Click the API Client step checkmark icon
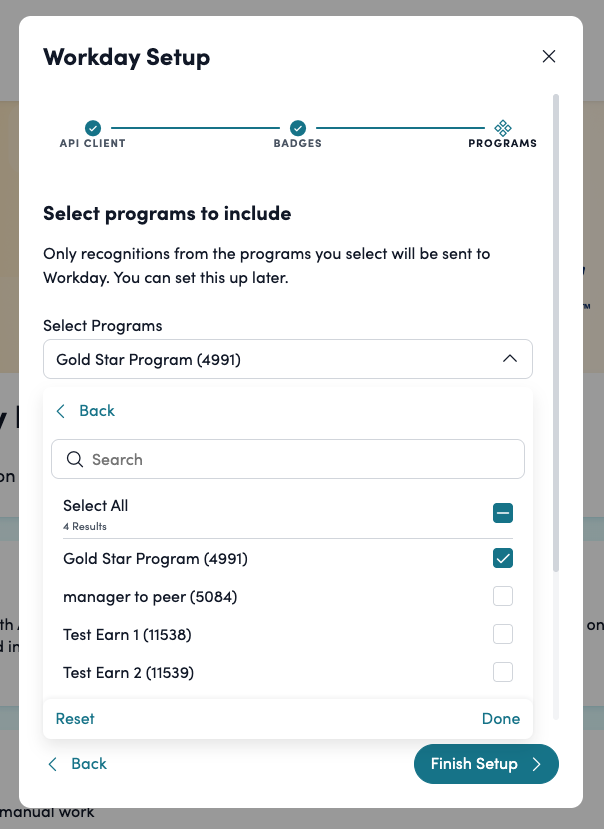This screenshot has width=604, height=829. point(93,128)
